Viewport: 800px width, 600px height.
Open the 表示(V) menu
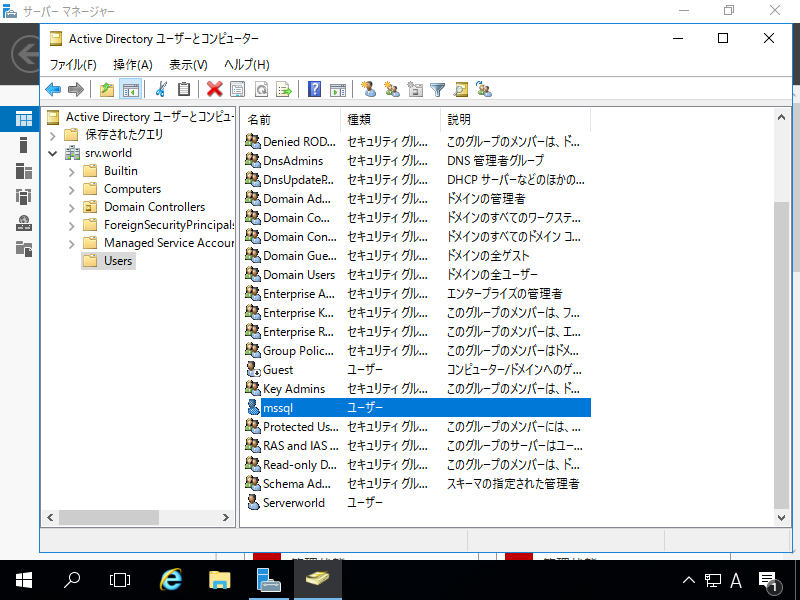tap(188, 65)
